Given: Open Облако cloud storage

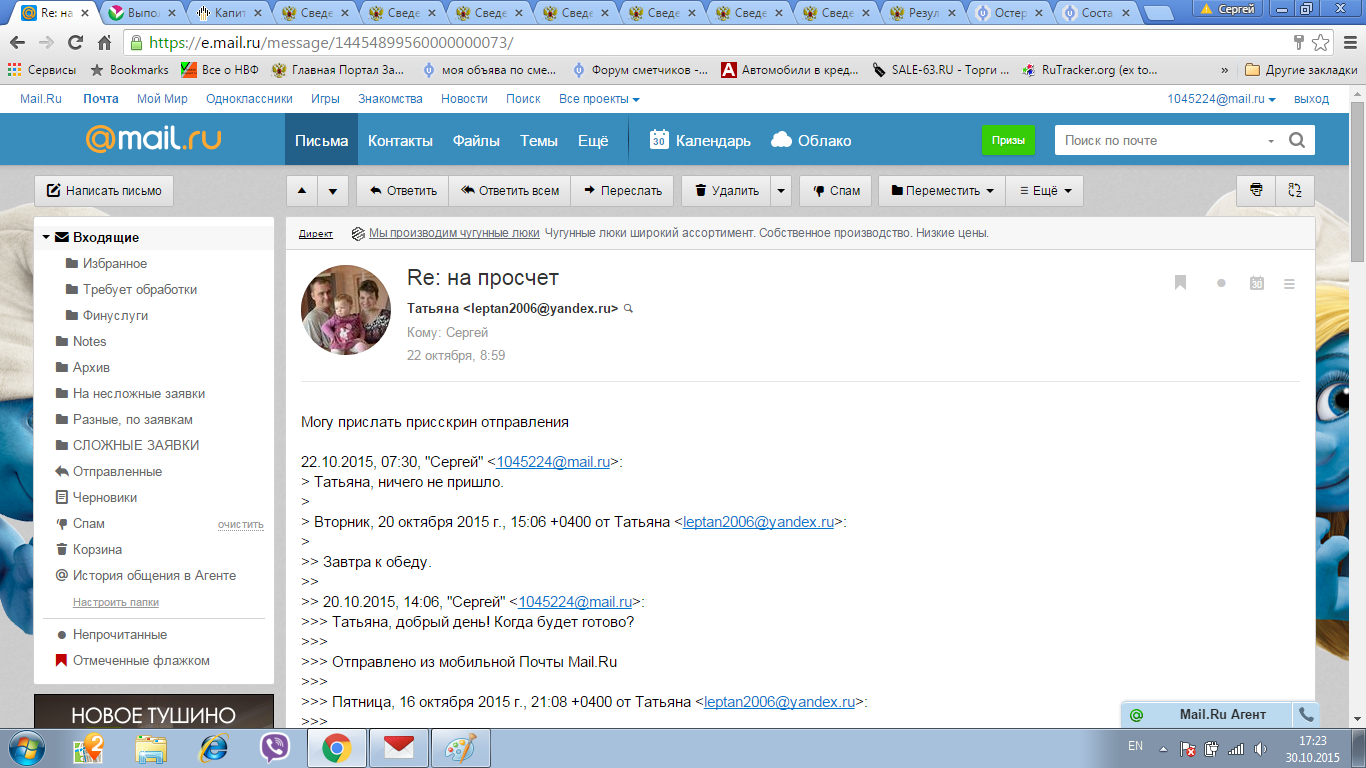Looking at the screenshot, I should point(811,140).
